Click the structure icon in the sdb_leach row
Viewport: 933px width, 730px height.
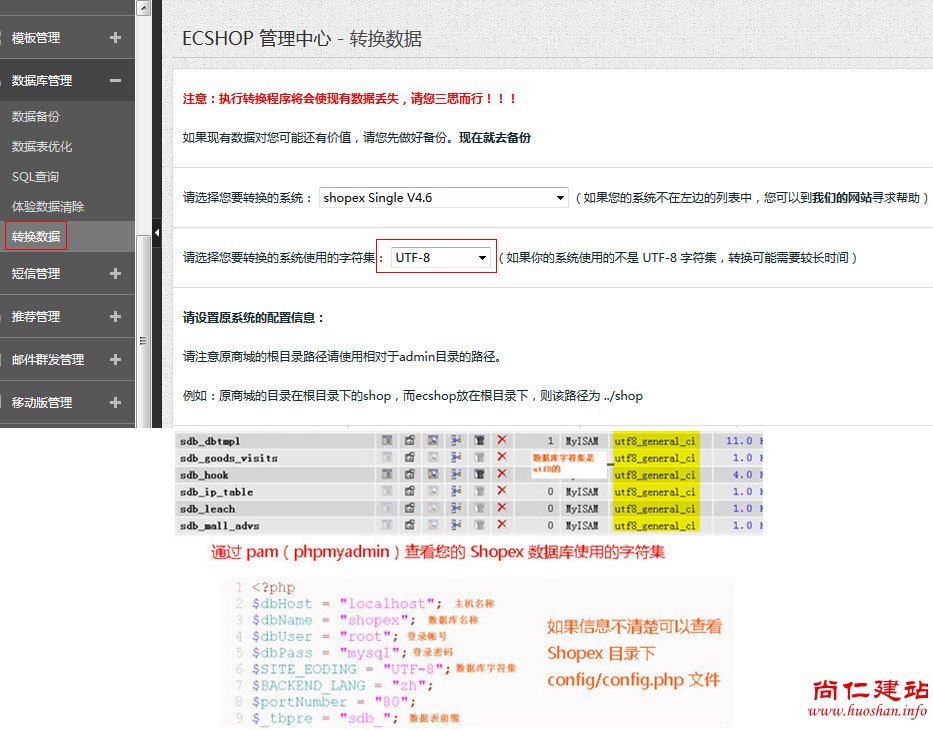(409, 508)
